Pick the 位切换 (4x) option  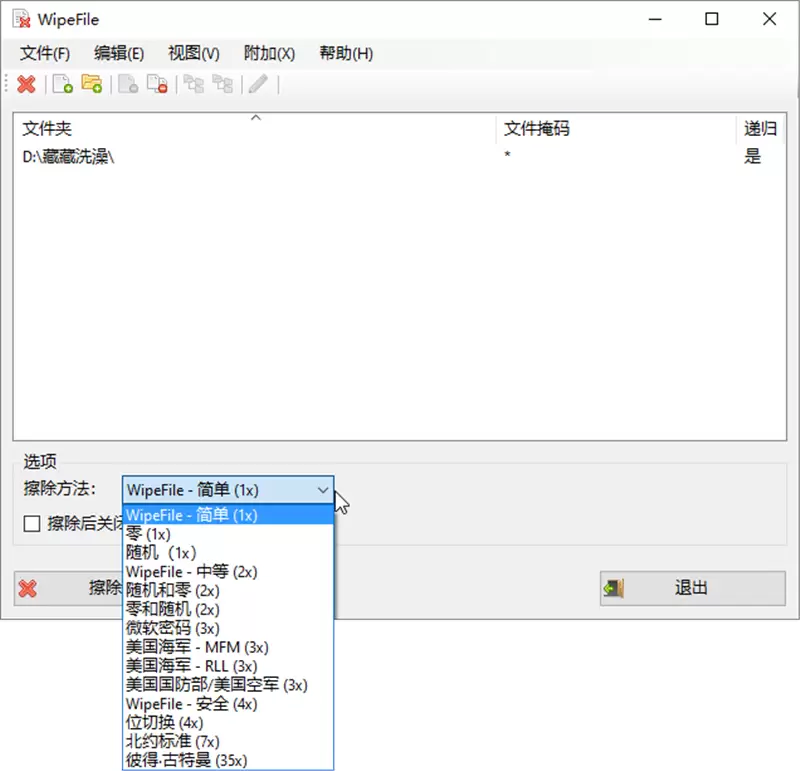click(x=228, y=723)
